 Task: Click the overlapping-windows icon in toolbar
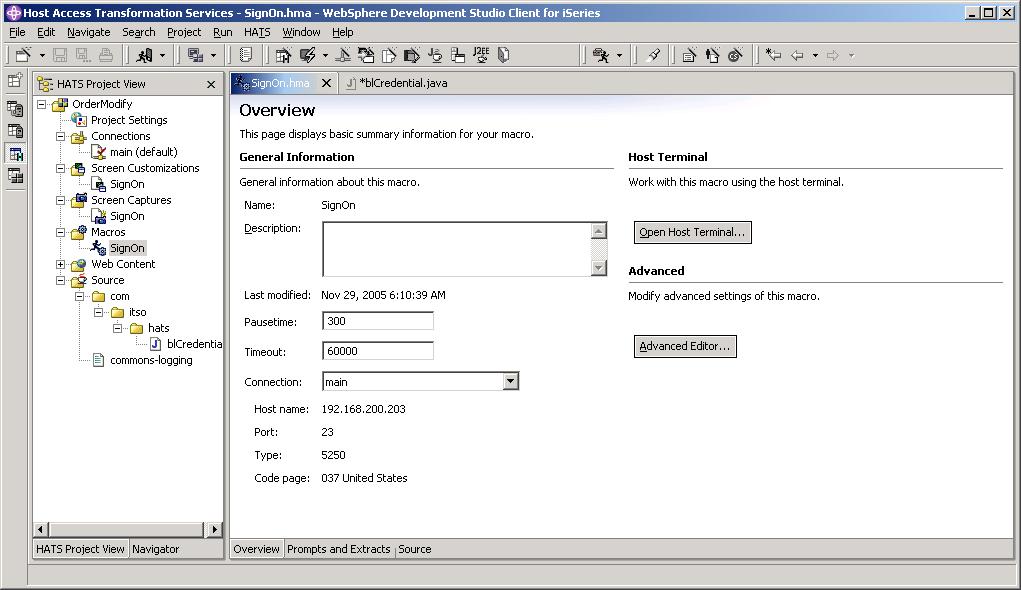pyautogui.click(x=195, y=55)
